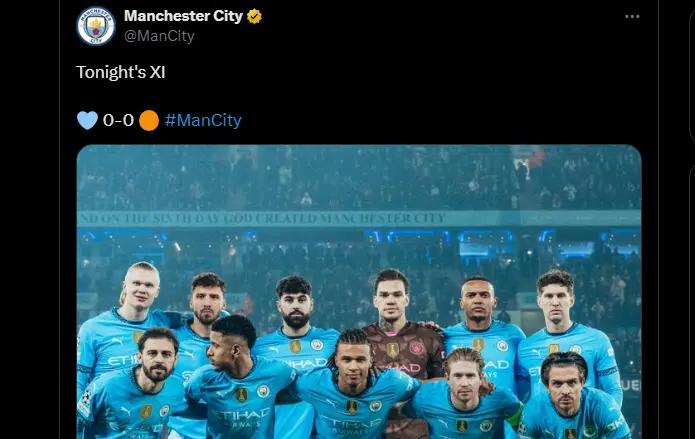Click the club crest on center front-row shirt
The image size is (695, 439).
pyautogui.click(x=375, y=406)
